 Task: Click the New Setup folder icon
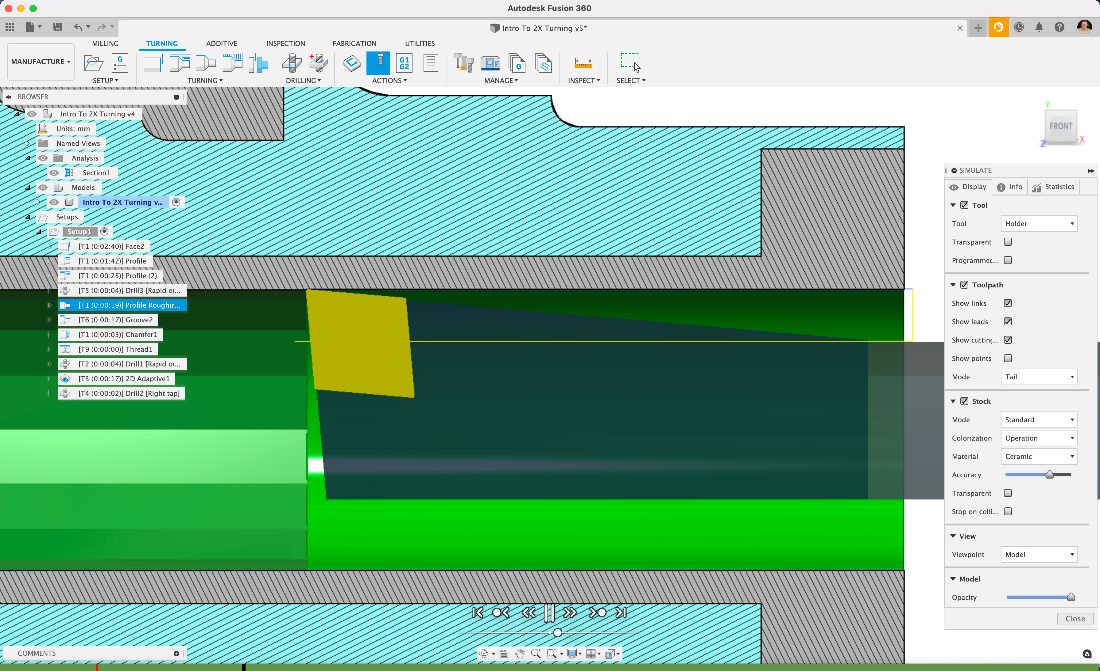coord(93,63)
